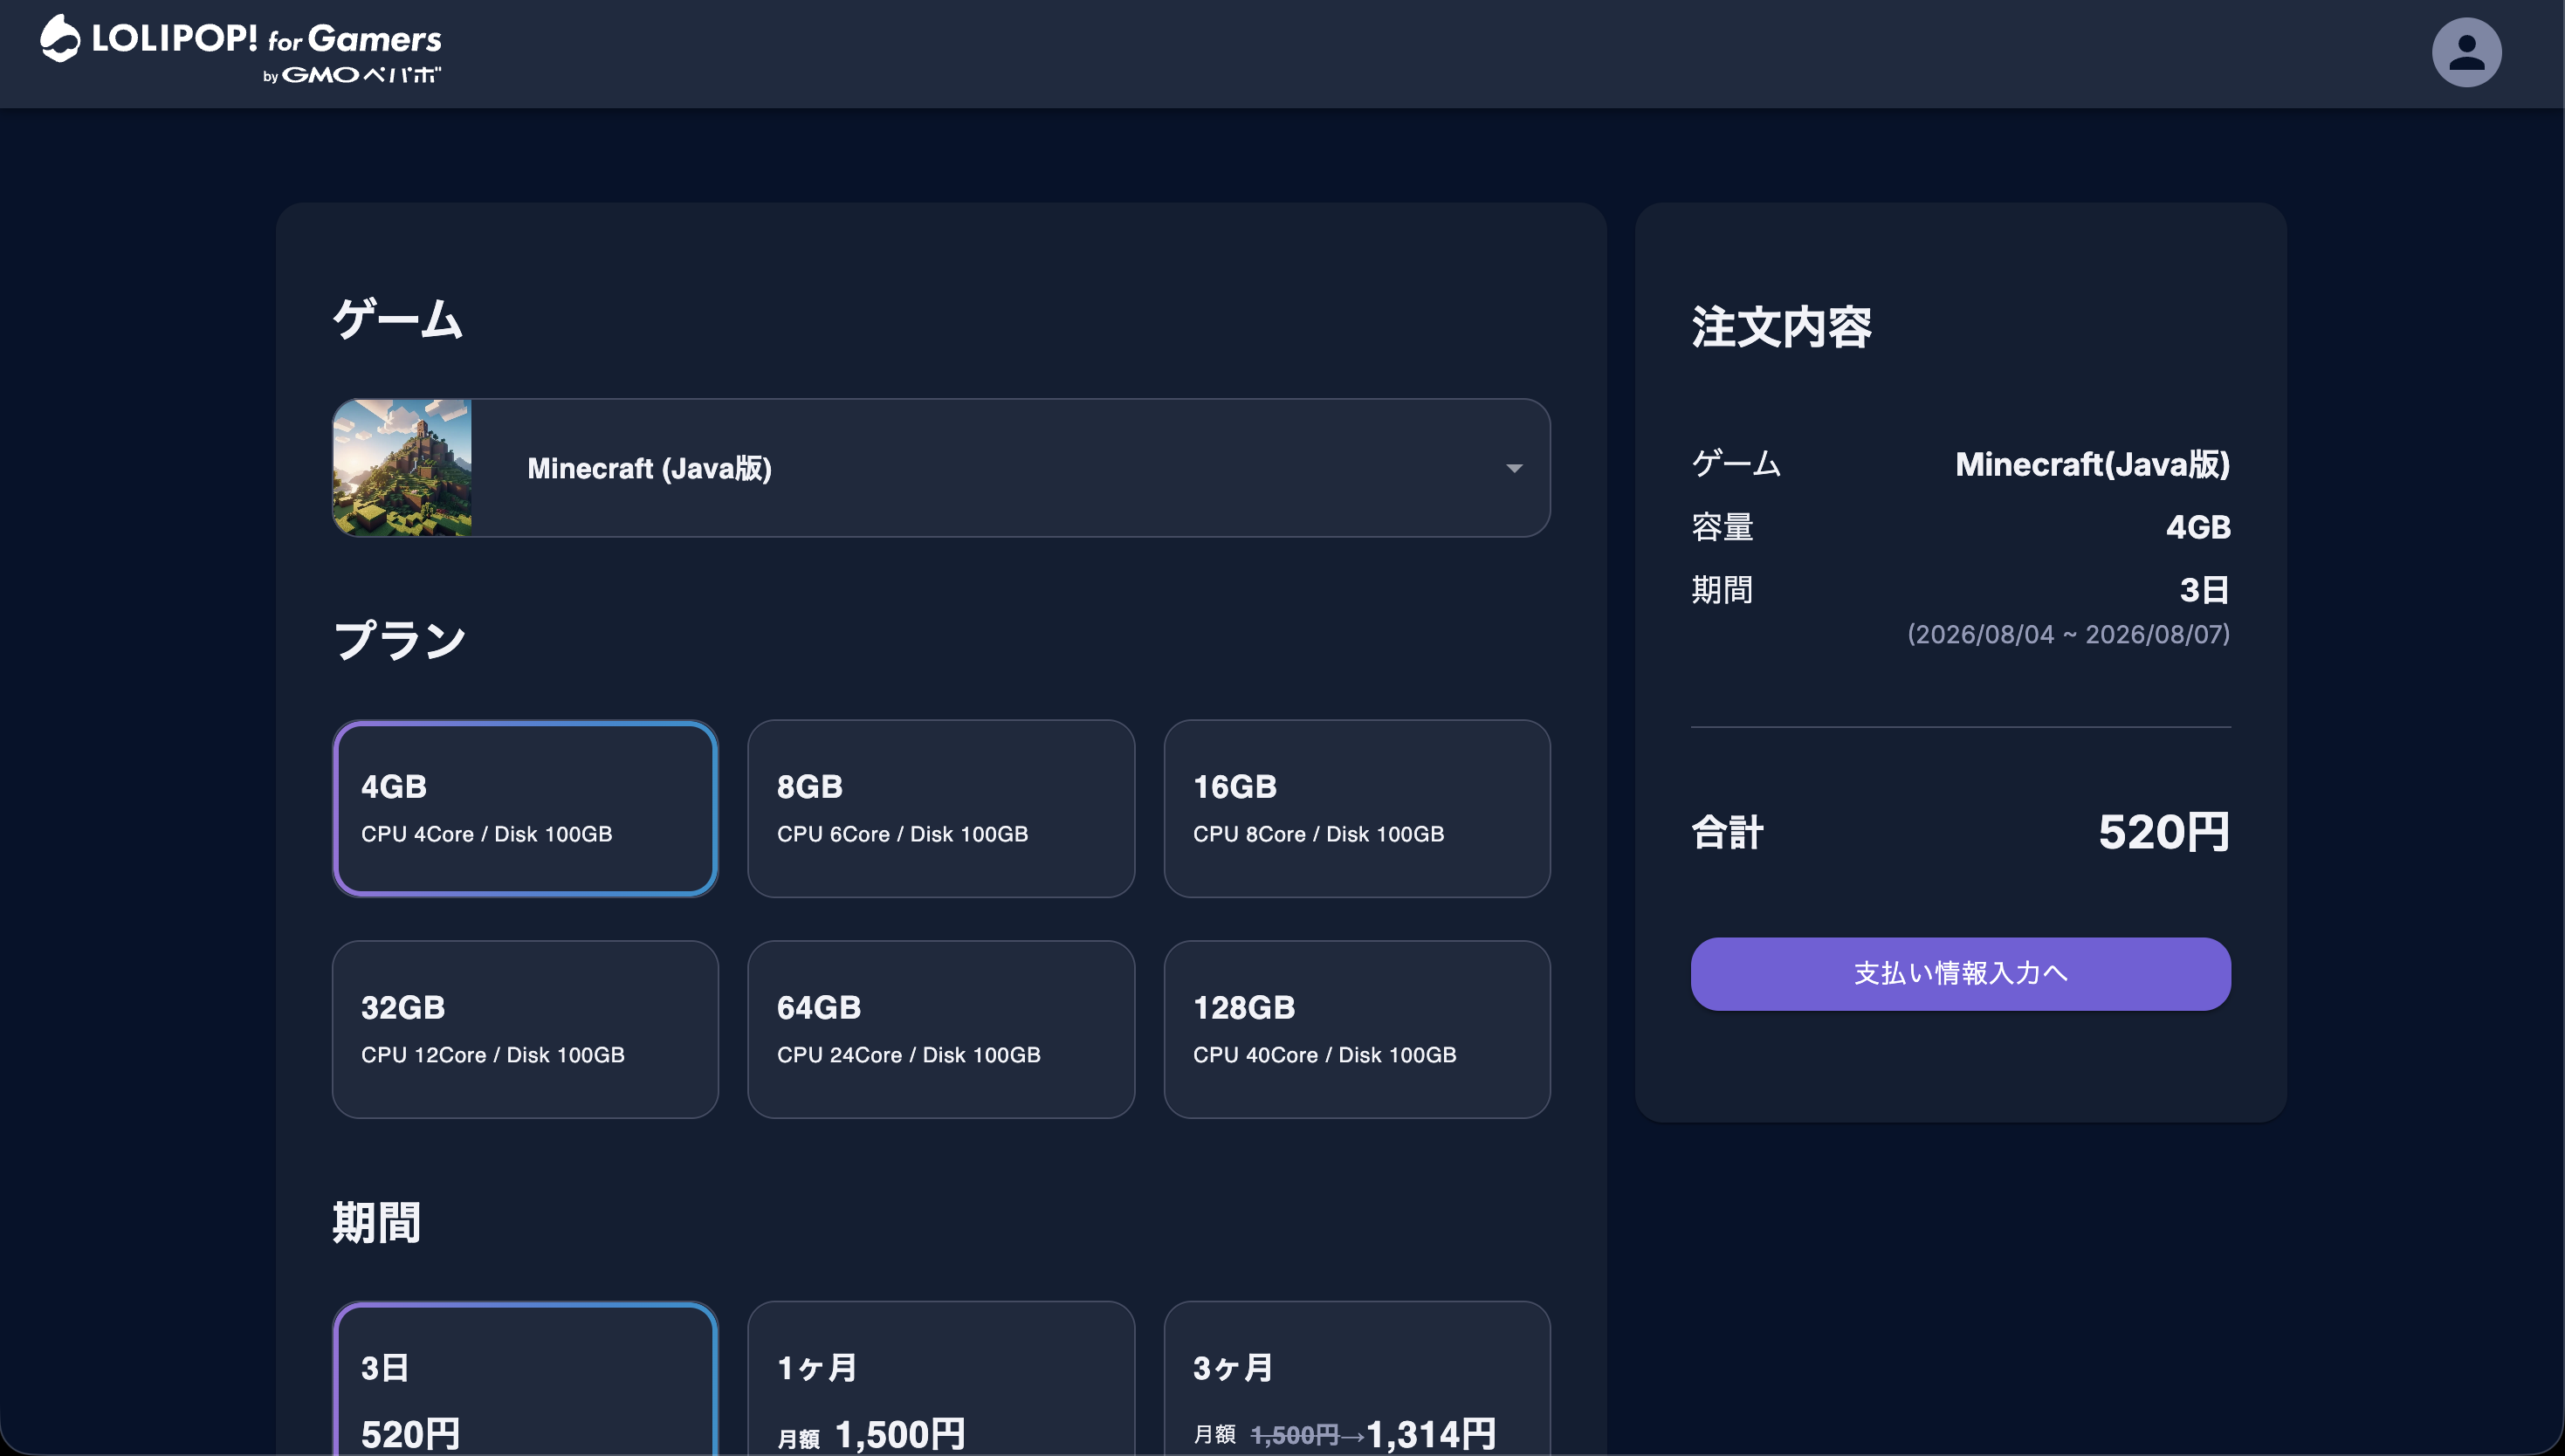Select the 8GB CPU 6Core plan
Viewport: 2565px width, 1456px height.
click(940, 808)
